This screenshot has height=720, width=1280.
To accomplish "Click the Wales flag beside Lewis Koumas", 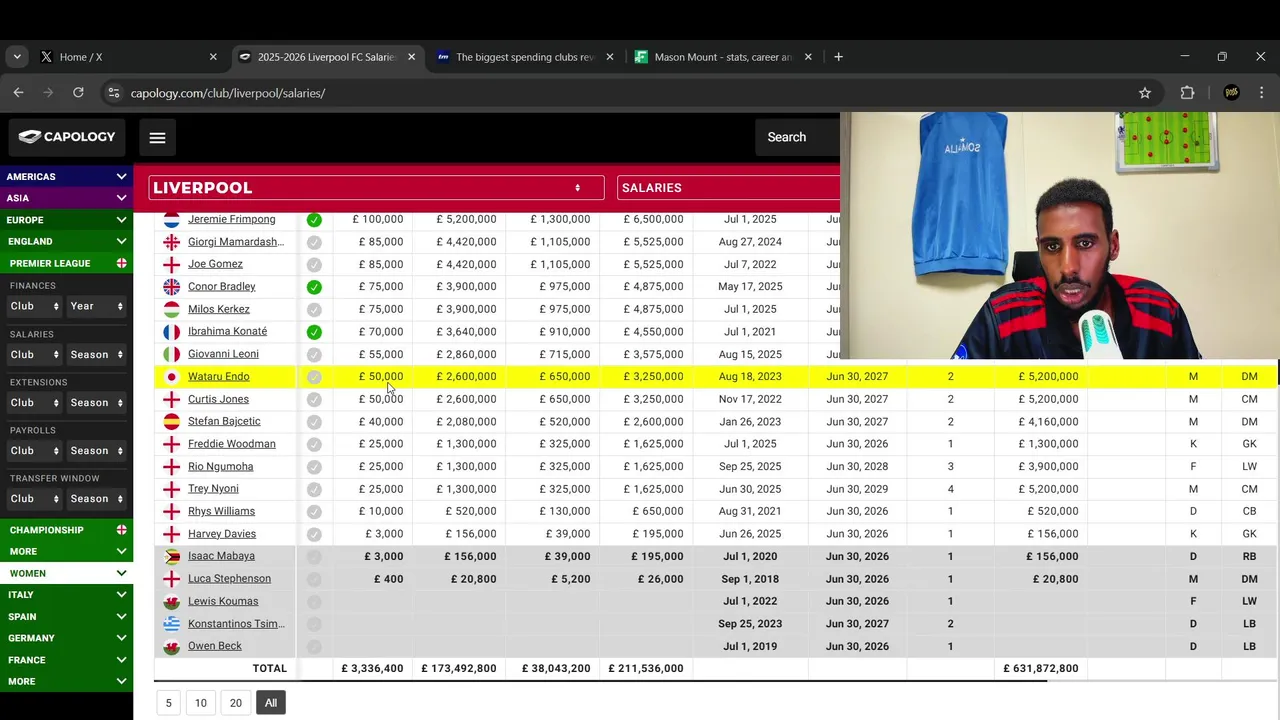I will (171, 602).
